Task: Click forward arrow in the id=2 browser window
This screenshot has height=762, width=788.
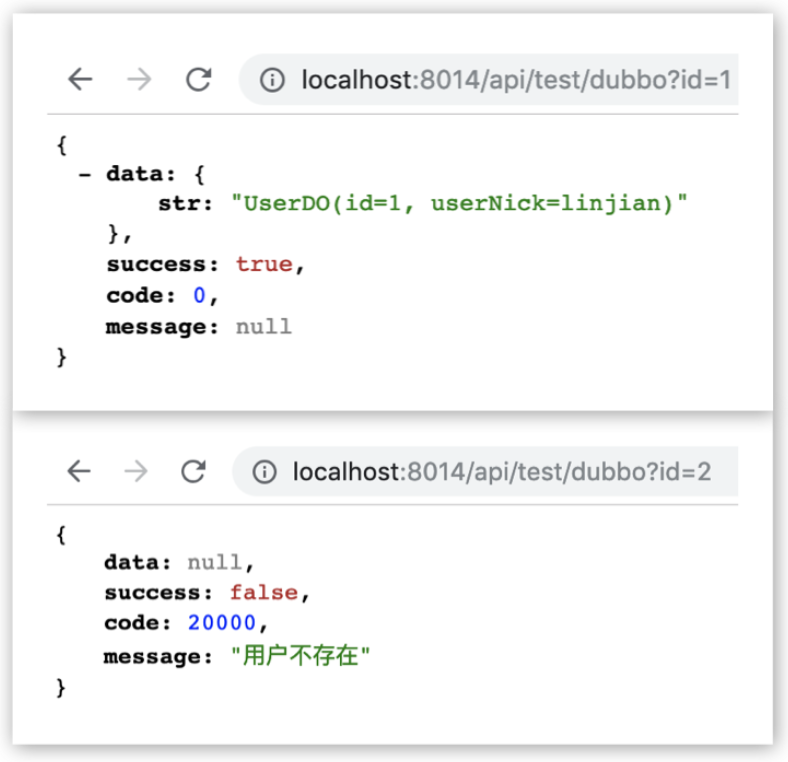Action: tap(136, 471)
